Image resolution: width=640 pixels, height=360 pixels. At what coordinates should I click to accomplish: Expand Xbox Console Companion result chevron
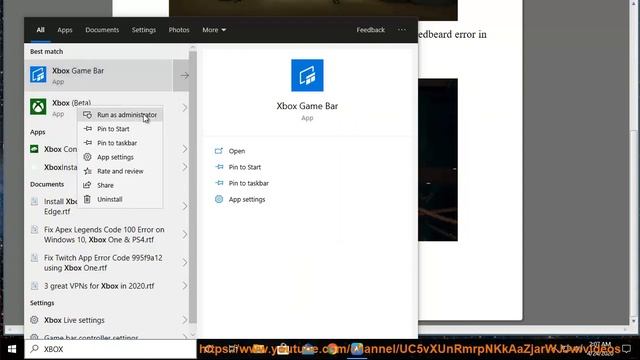coord(184,149)
